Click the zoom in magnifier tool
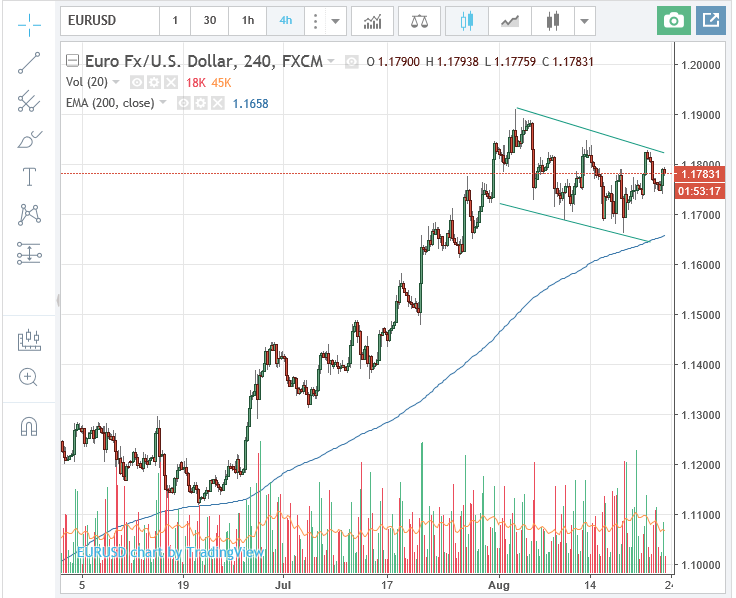This screenshot has width=736, height=598. point(29,377)
